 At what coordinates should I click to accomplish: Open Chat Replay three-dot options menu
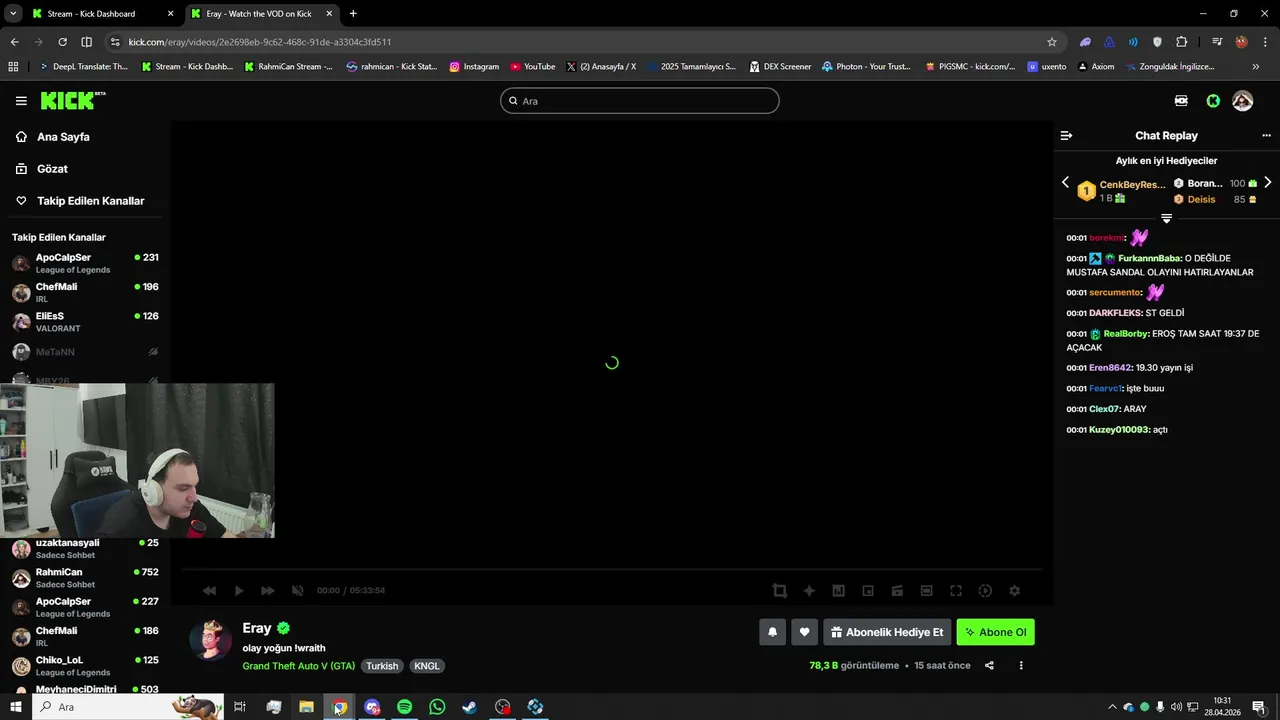(x=1266, y=135)
